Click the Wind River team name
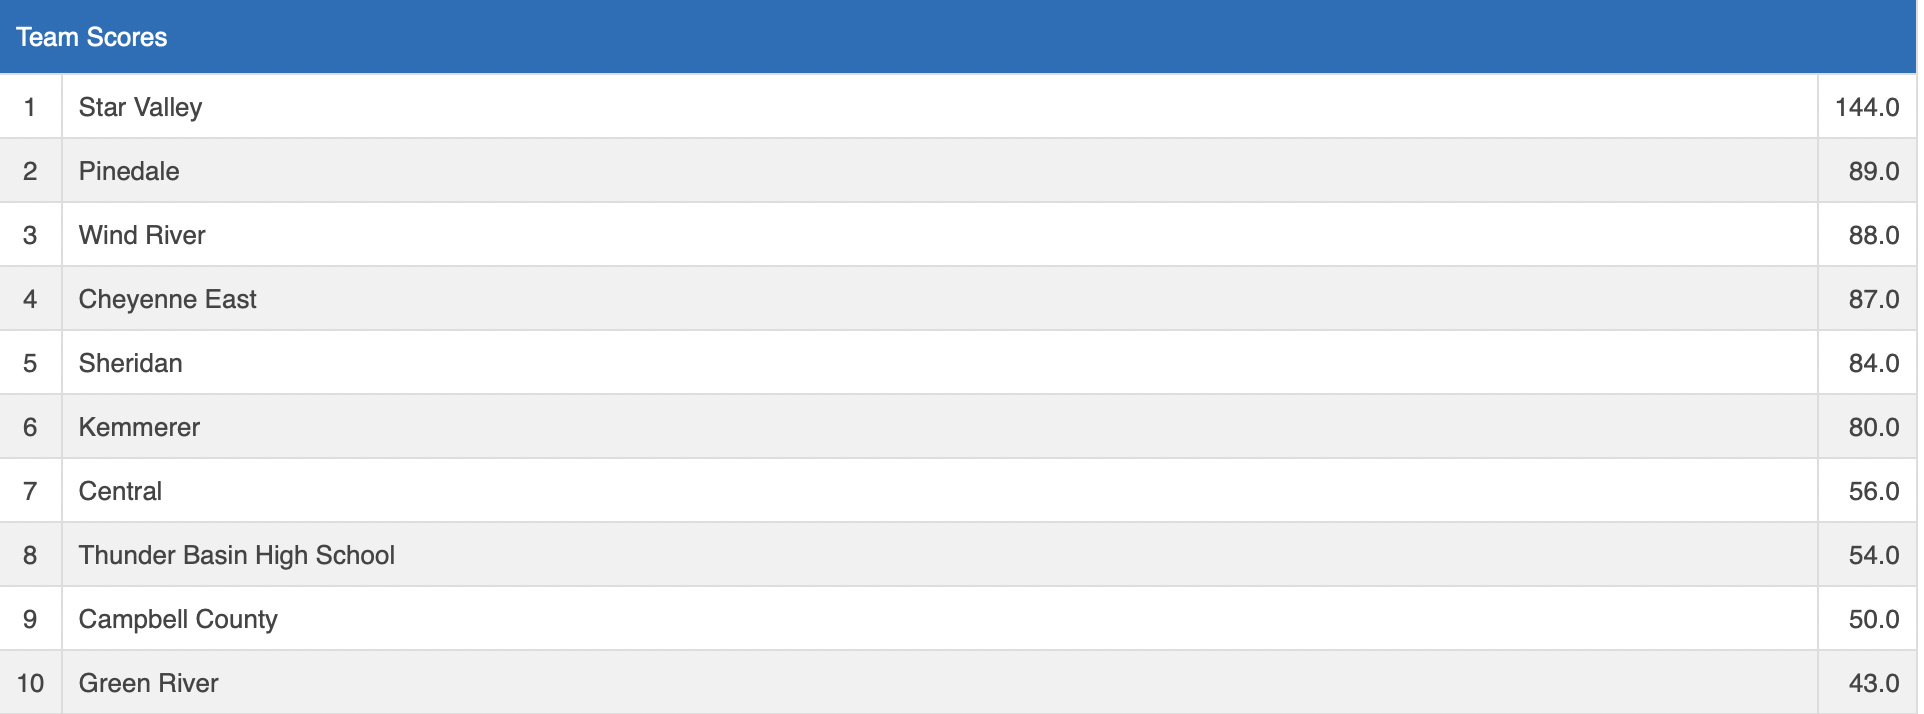The width and height of the screenshot is (1924, 714). pyautogui.click(x=142, y=235)
